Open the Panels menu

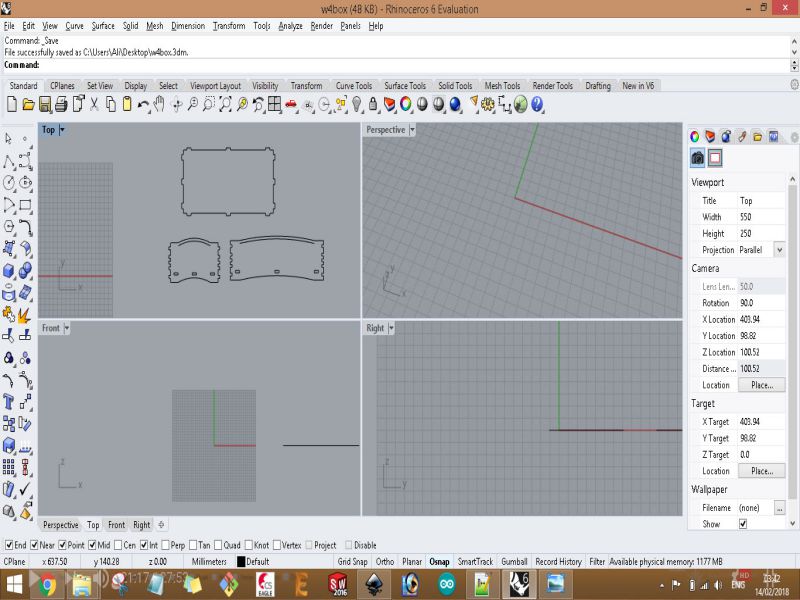point(351,26)
